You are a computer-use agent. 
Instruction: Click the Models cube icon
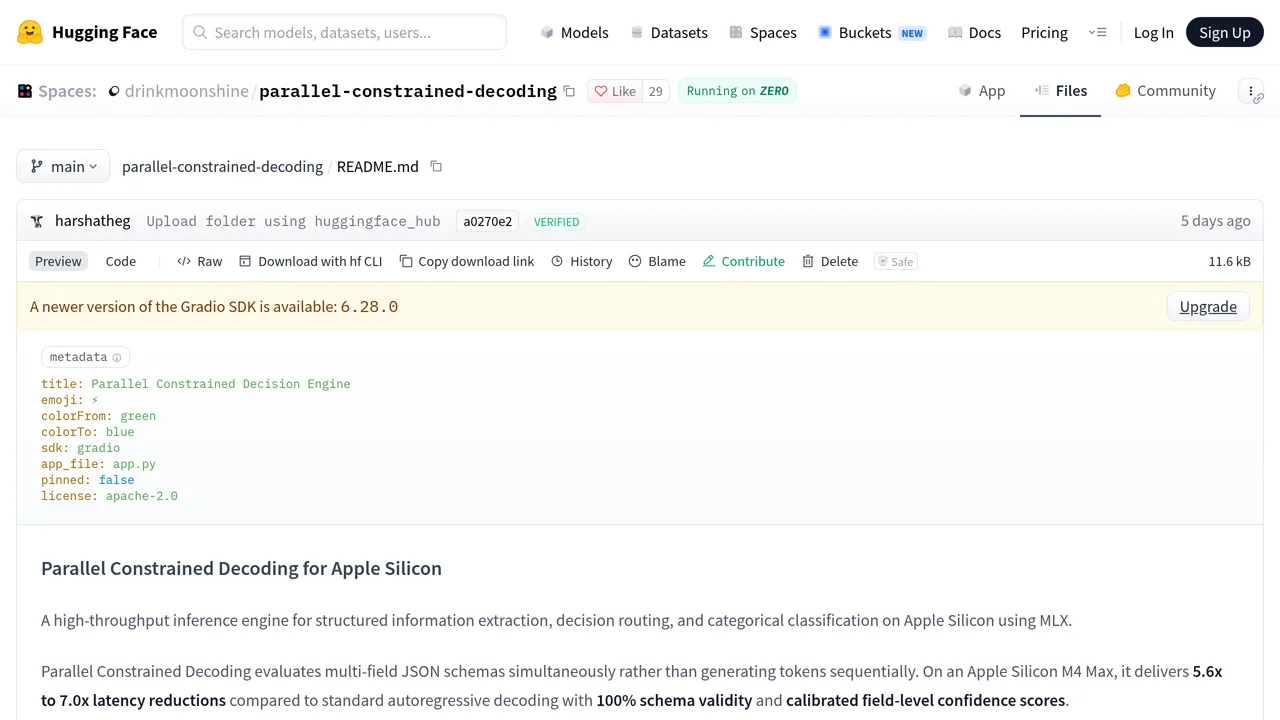point(547,32)
